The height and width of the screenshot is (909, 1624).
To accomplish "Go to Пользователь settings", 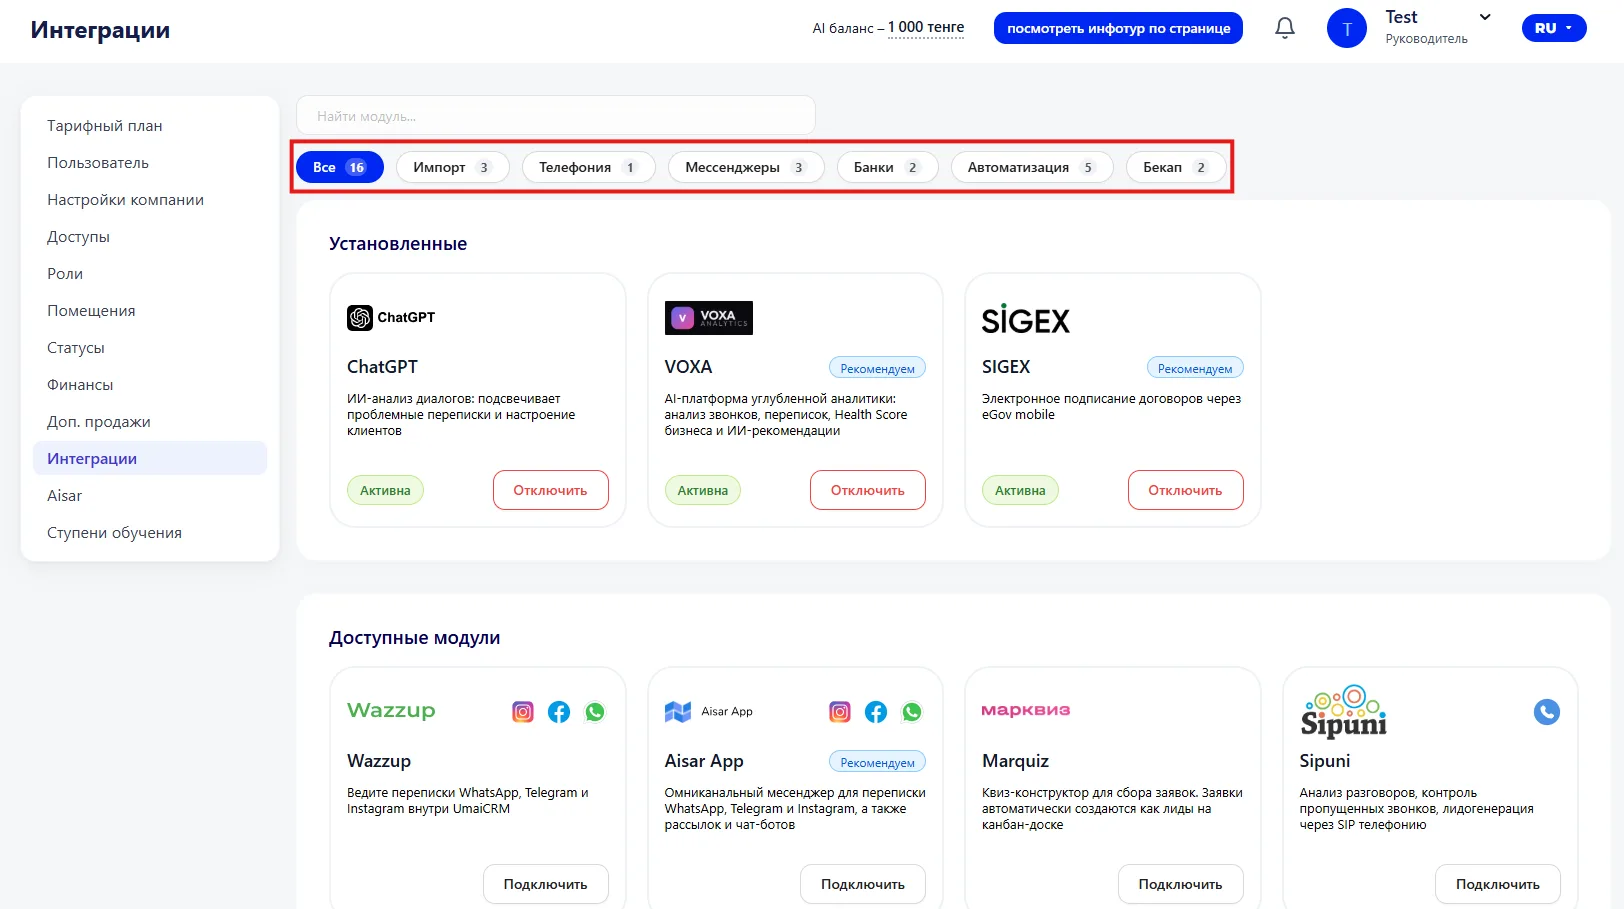I will coord(150,162).
